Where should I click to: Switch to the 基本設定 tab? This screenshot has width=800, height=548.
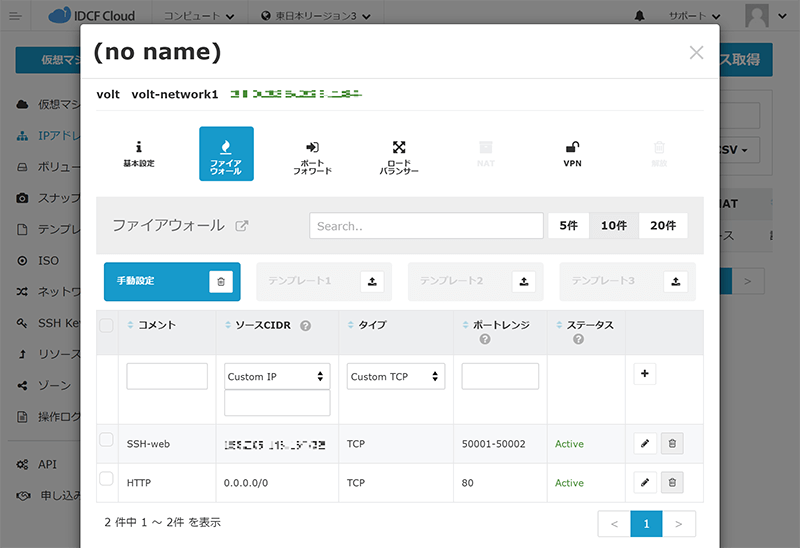point(139,153)
